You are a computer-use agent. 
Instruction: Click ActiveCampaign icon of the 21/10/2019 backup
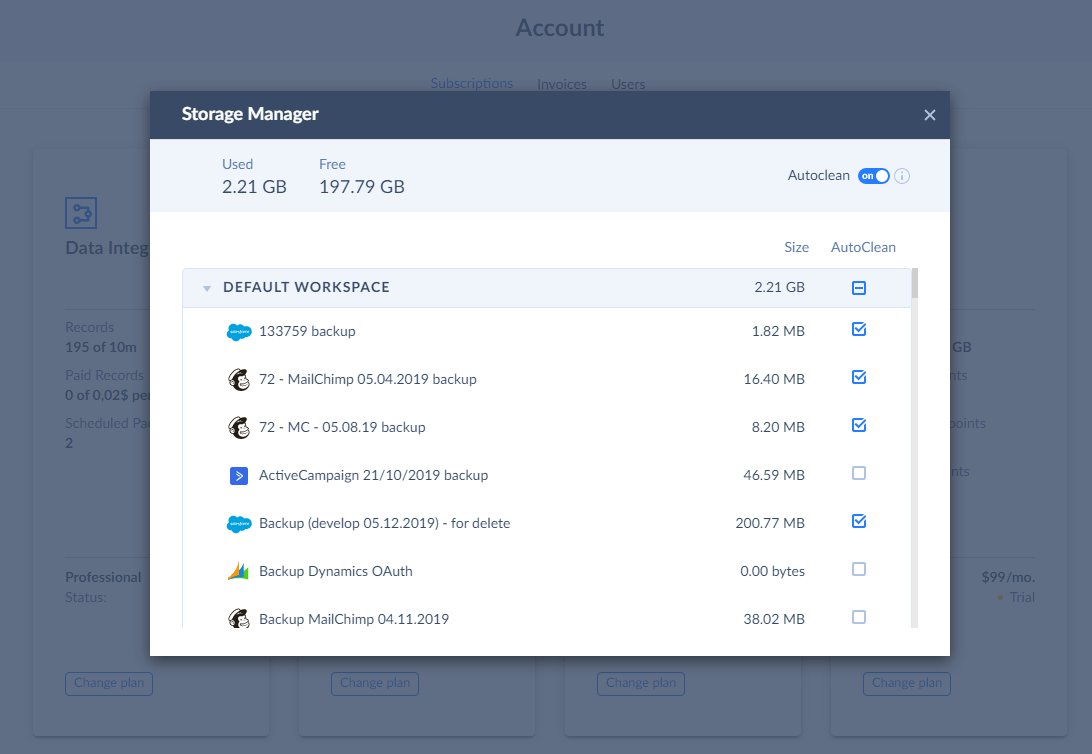[239, 476]
